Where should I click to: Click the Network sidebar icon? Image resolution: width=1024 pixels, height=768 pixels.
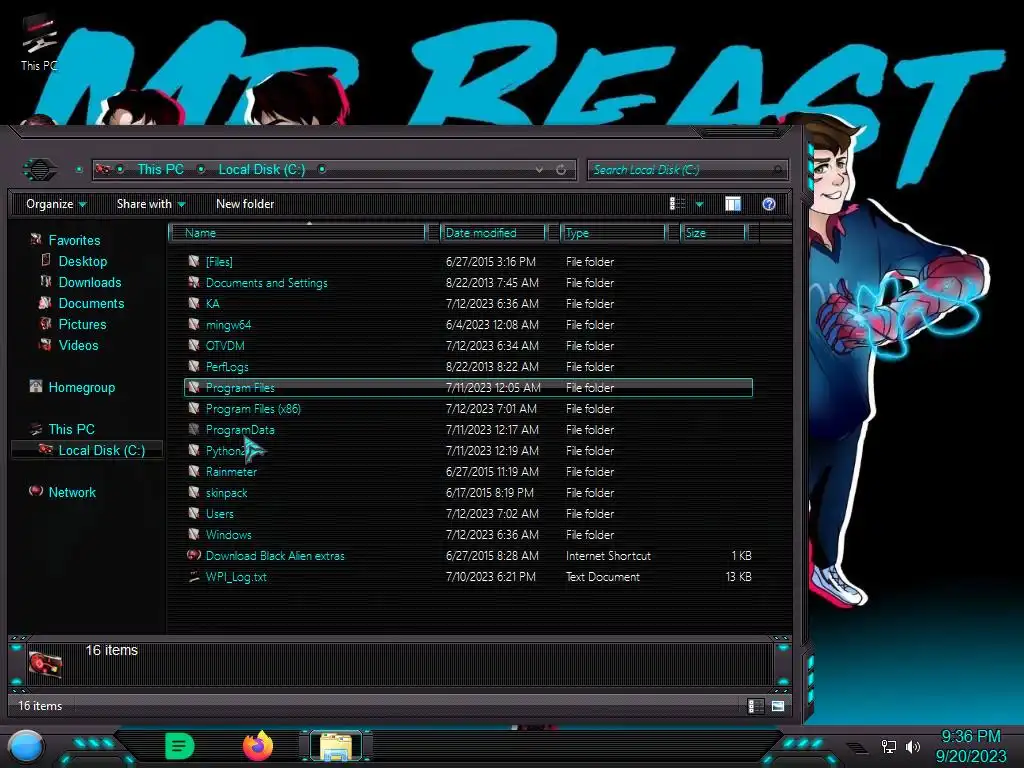tap(35, 491)
